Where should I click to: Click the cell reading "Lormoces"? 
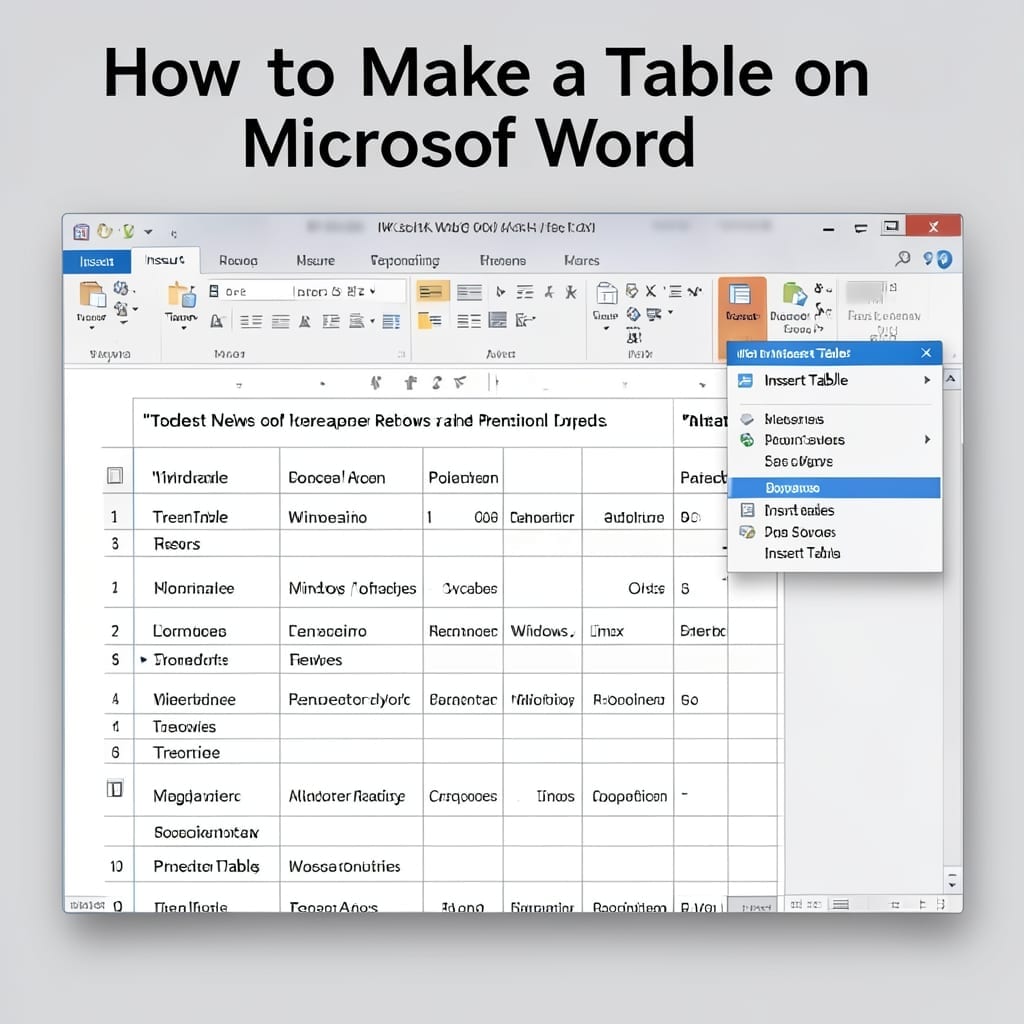click(x=207, y=627)
